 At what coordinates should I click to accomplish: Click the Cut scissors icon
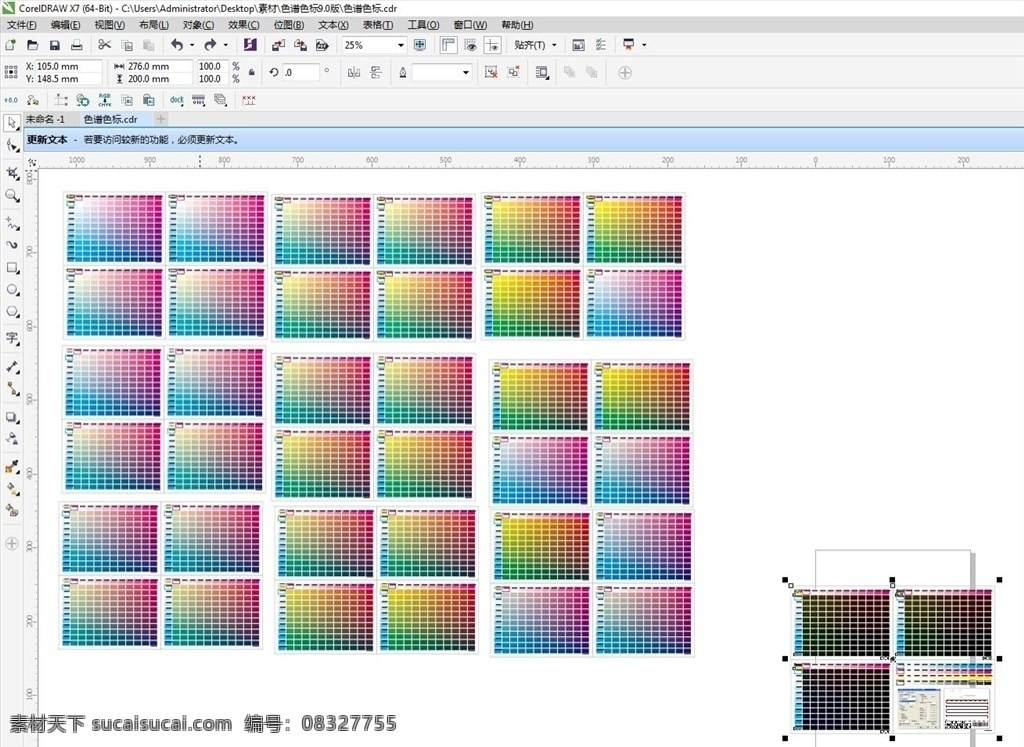(x=104, y=45)
